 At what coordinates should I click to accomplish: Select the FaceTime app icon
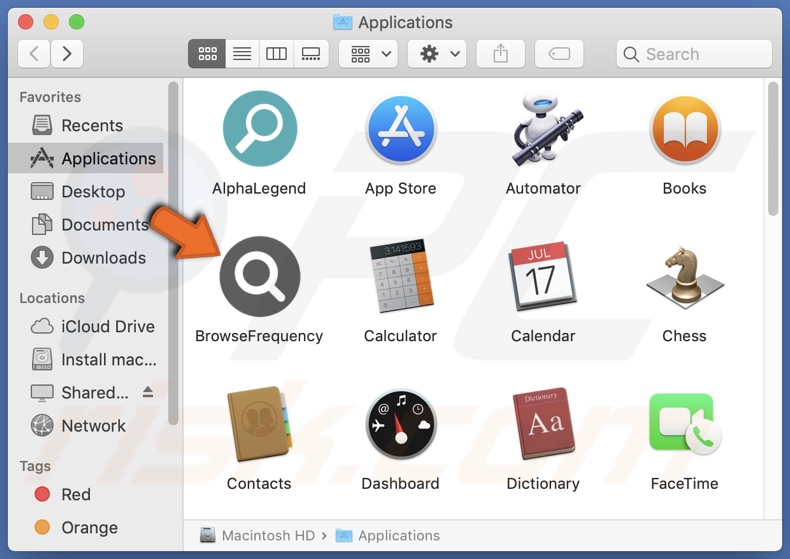[x=685, y=424]
